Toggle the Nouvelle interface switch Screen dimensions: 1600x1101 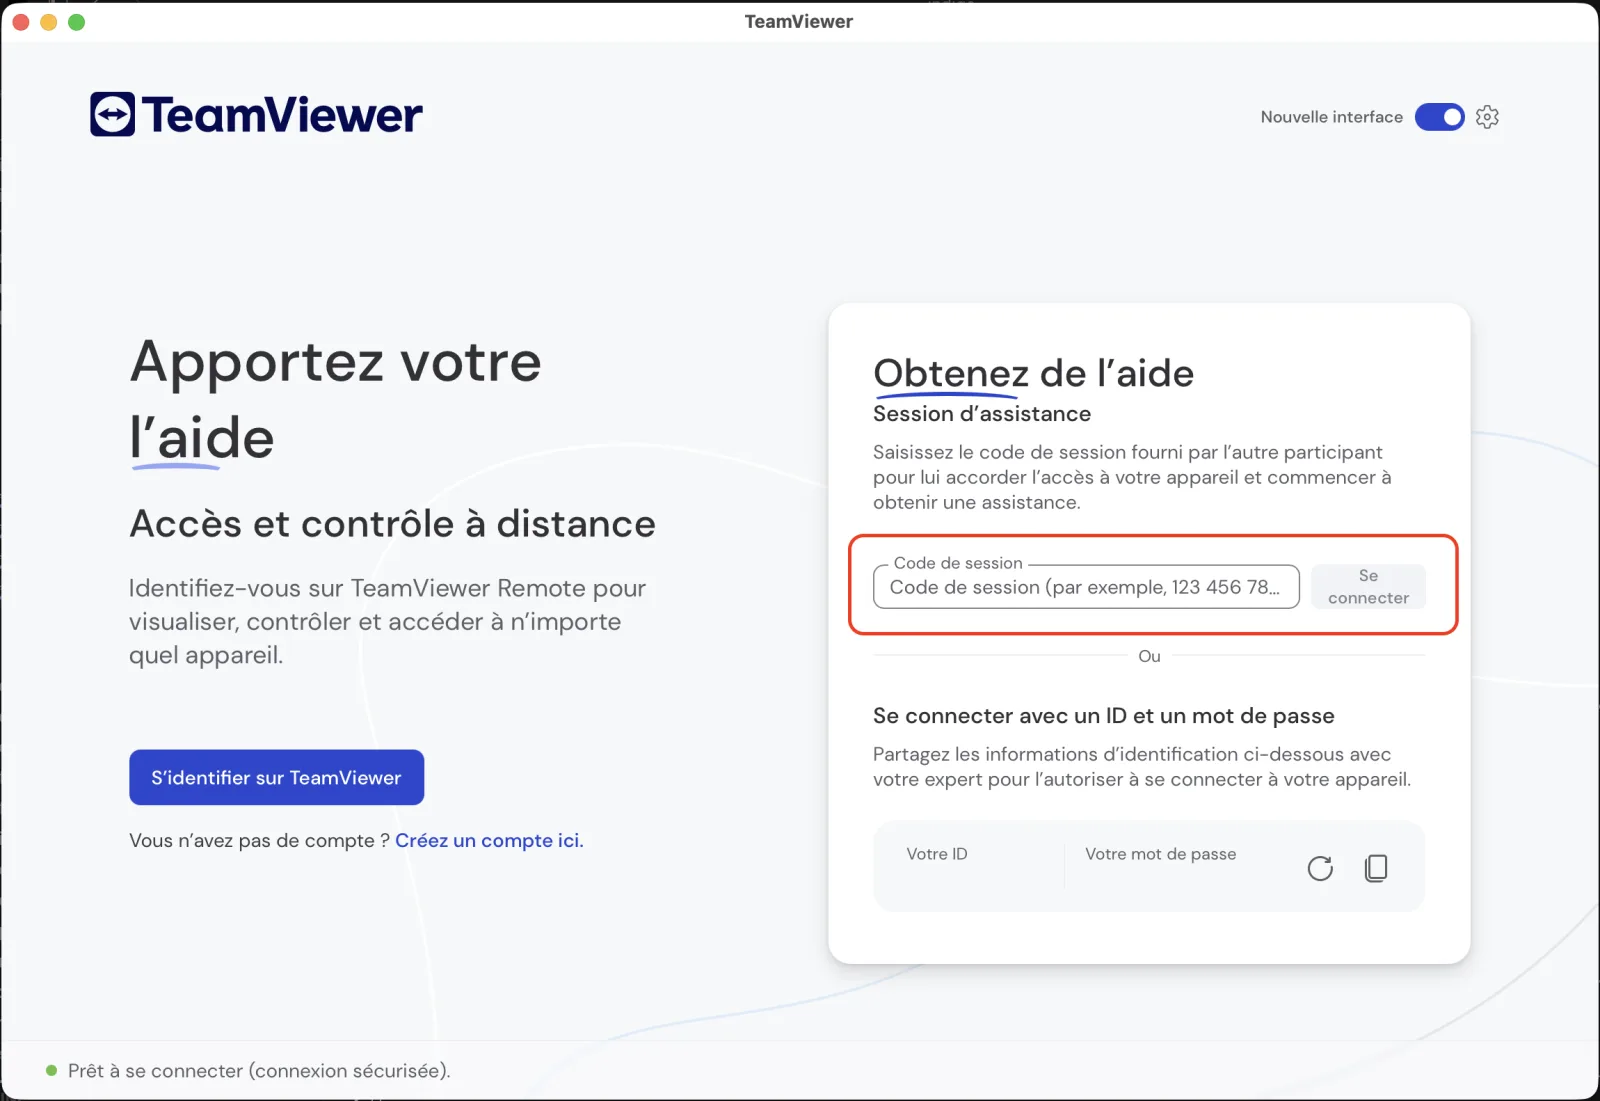pos(1439,117)
